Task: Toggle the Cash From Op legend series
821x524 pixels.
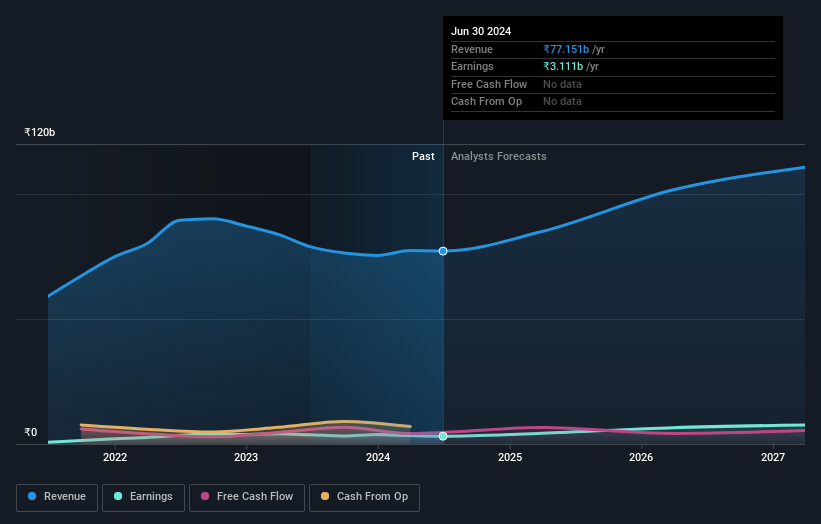Action: tap(364, 497)
